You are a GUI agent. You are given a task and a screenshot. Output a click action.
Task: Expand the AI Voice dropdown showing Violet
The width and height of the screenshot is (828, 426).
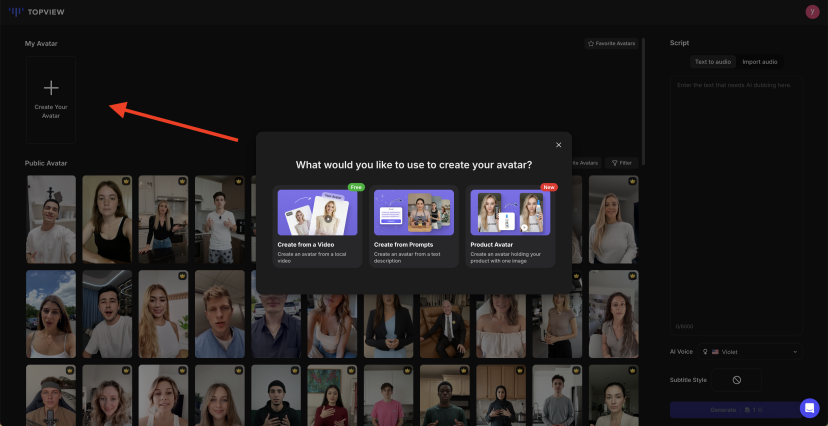click(x=750, y=352)
